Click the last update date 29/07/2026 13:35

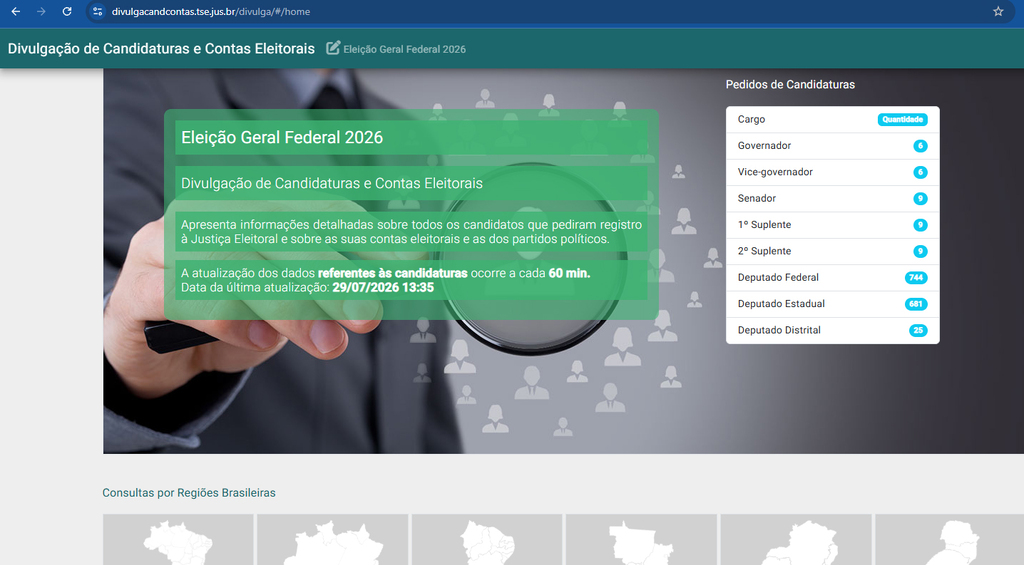click(x=383, y=287)
